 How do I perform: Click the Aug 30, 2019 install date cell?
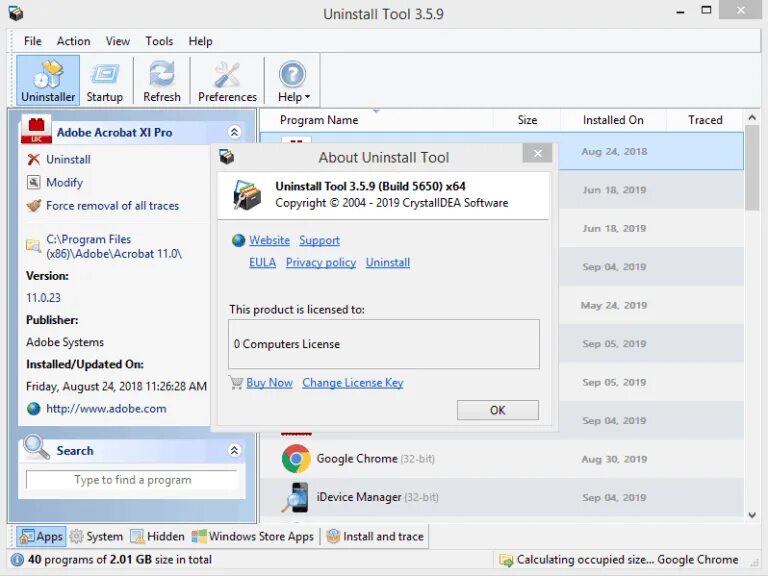614,459
